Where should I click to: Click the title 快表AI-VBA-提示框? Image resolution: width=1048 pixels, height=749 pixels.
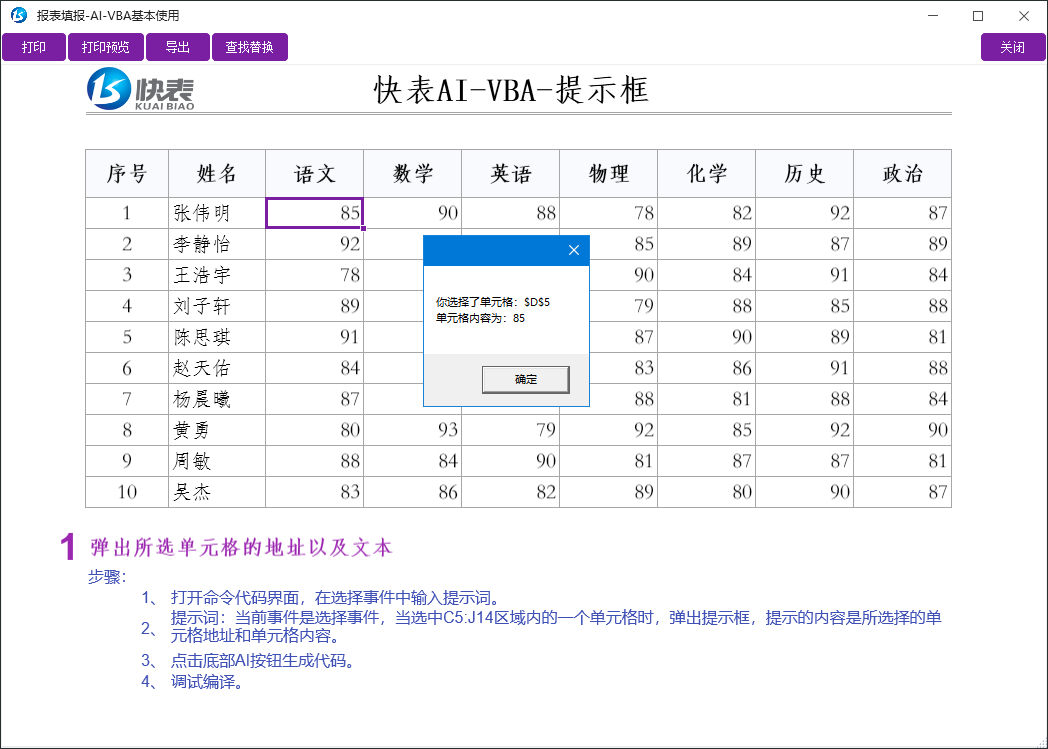tap(511, 90)
